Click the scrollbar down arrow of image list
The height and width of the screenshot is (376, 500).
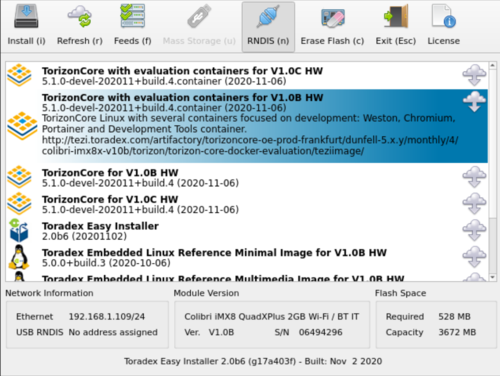point(492,277)
